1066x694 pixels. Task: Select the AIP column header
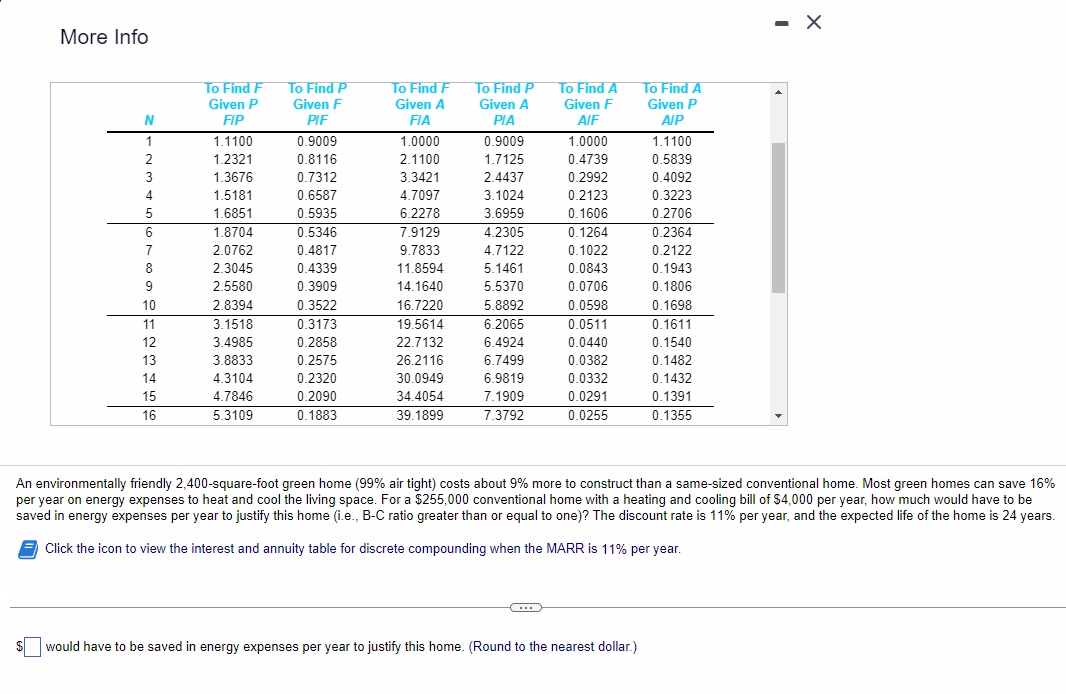672,120
